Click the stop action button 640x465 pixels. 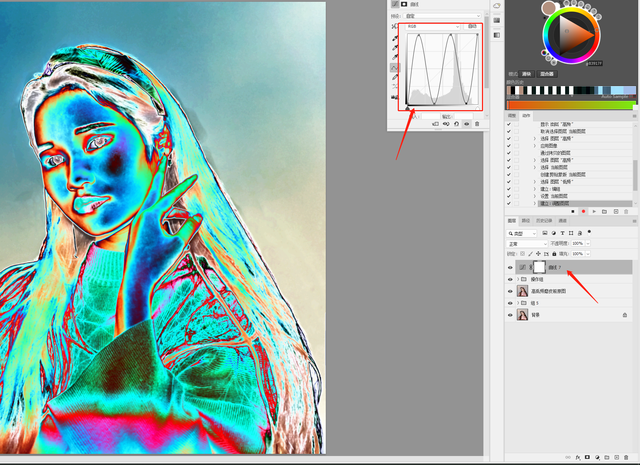click(x=573, y=212)
